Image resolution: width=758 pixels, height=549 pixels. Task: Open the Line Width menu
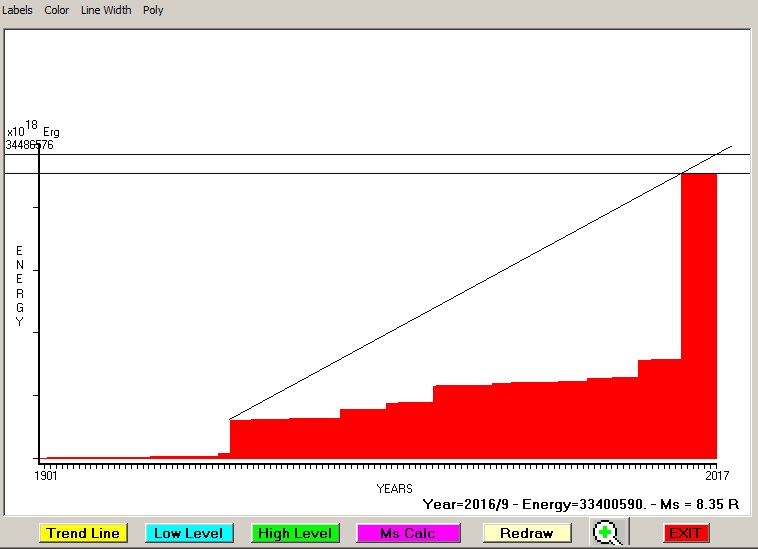106,10
